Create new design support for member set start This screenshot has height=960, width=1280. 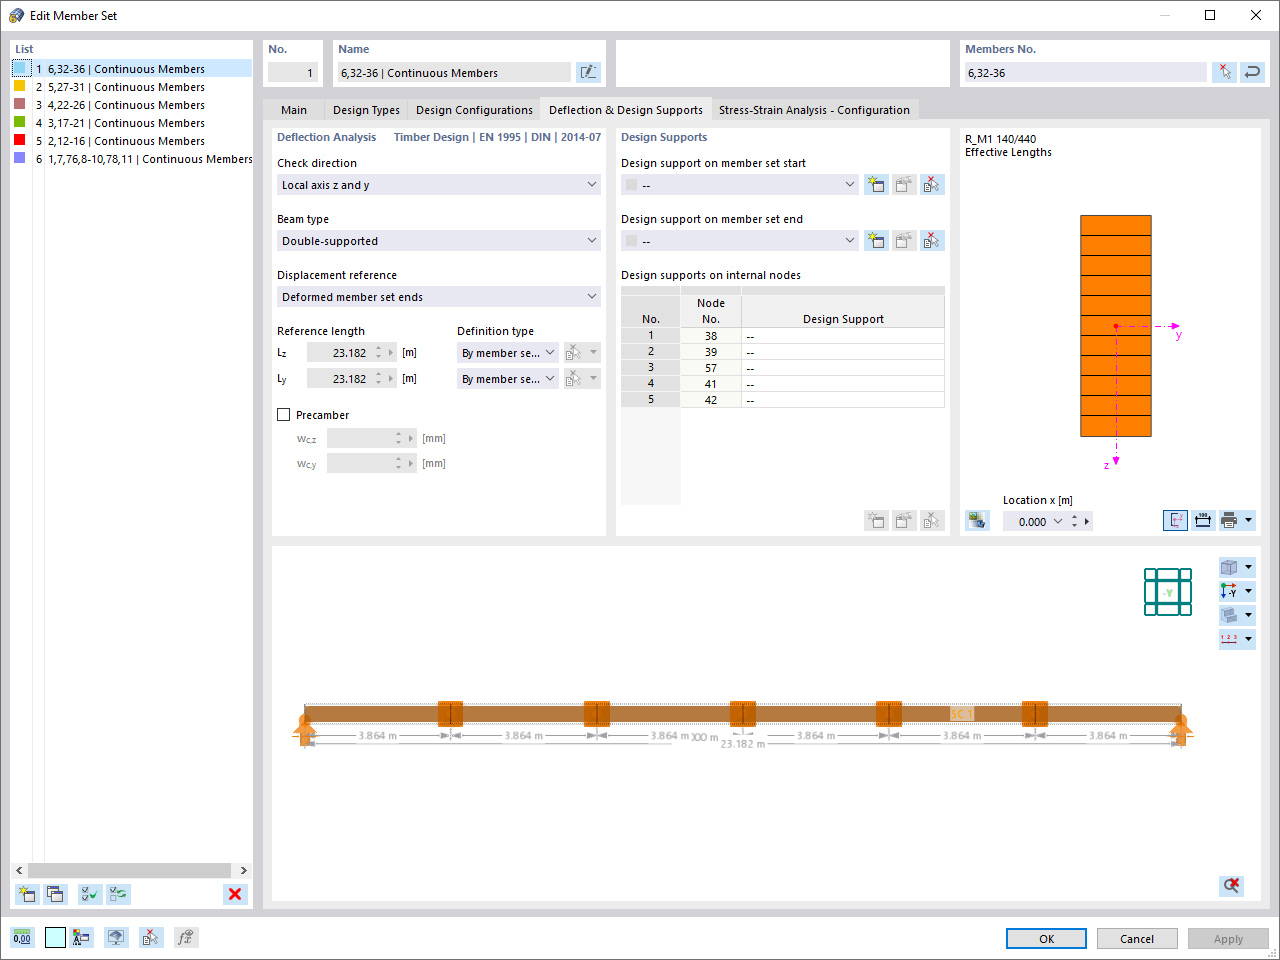coord(876,184)
